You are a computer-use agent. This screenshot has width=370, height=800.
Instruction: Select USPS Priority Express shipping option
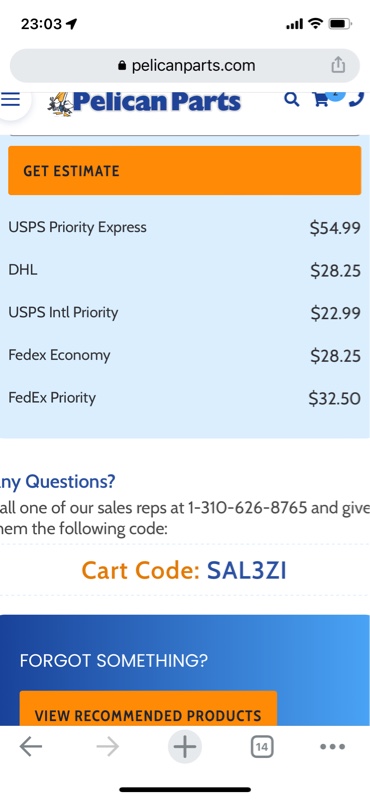click(x=185, y=228)
